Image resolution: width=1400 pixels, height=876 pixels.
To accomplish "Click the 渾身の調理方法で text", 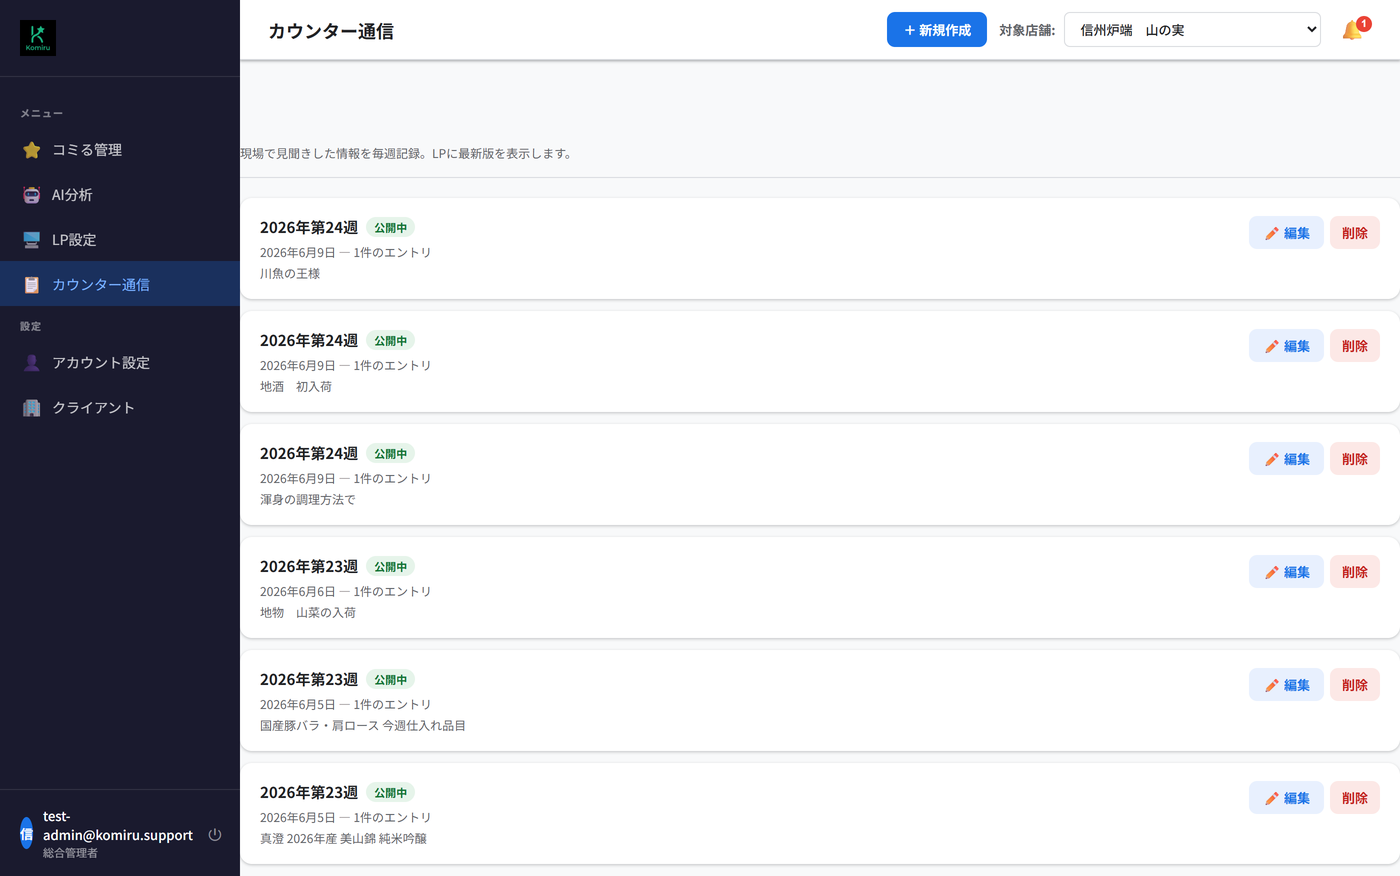I will tap(308, 500).
